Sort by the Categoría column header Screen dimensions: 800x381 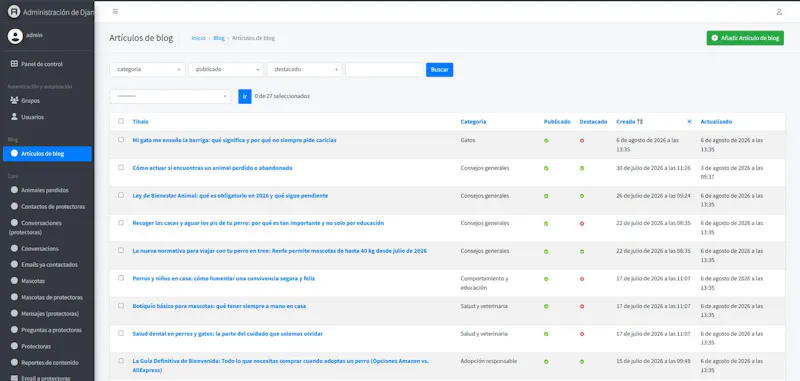pos(473,122)
